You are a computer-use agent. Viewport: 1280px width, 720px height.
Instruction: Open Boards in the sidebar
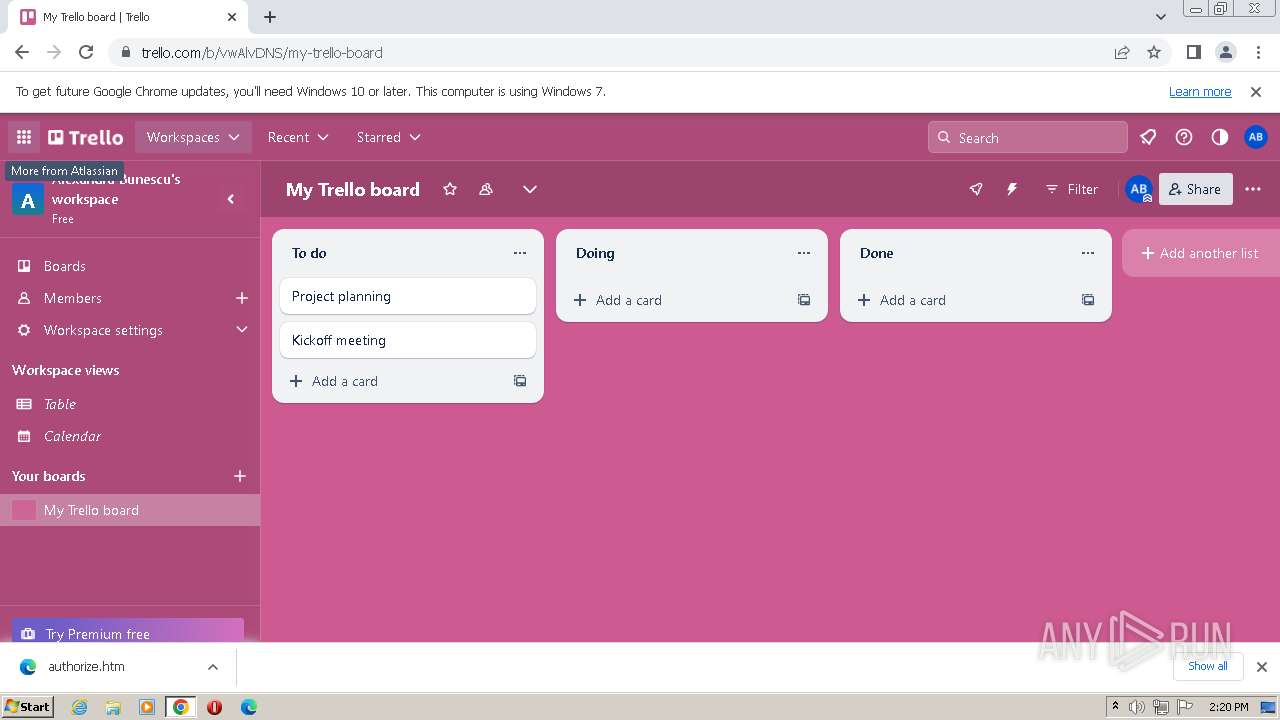[130, 266]
